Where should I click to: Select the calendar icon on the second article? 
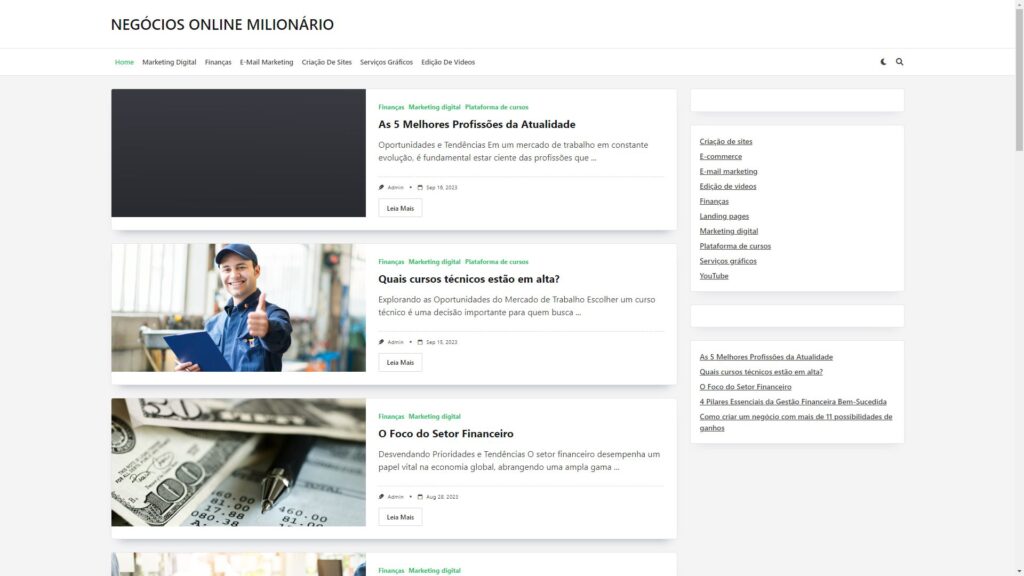click(418, 341)
